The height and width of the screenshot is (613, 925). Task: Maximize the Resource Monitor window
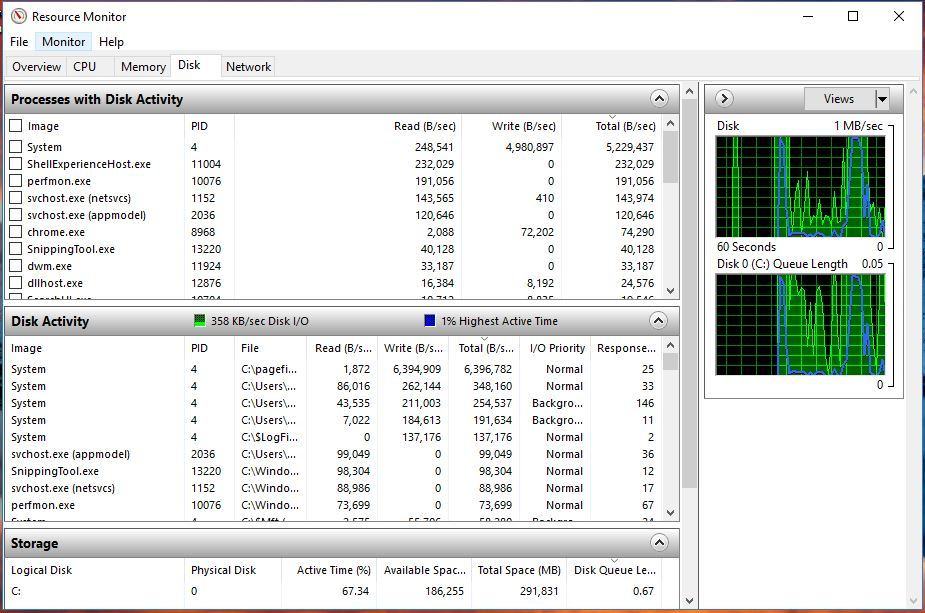click(x=853, y=16)
